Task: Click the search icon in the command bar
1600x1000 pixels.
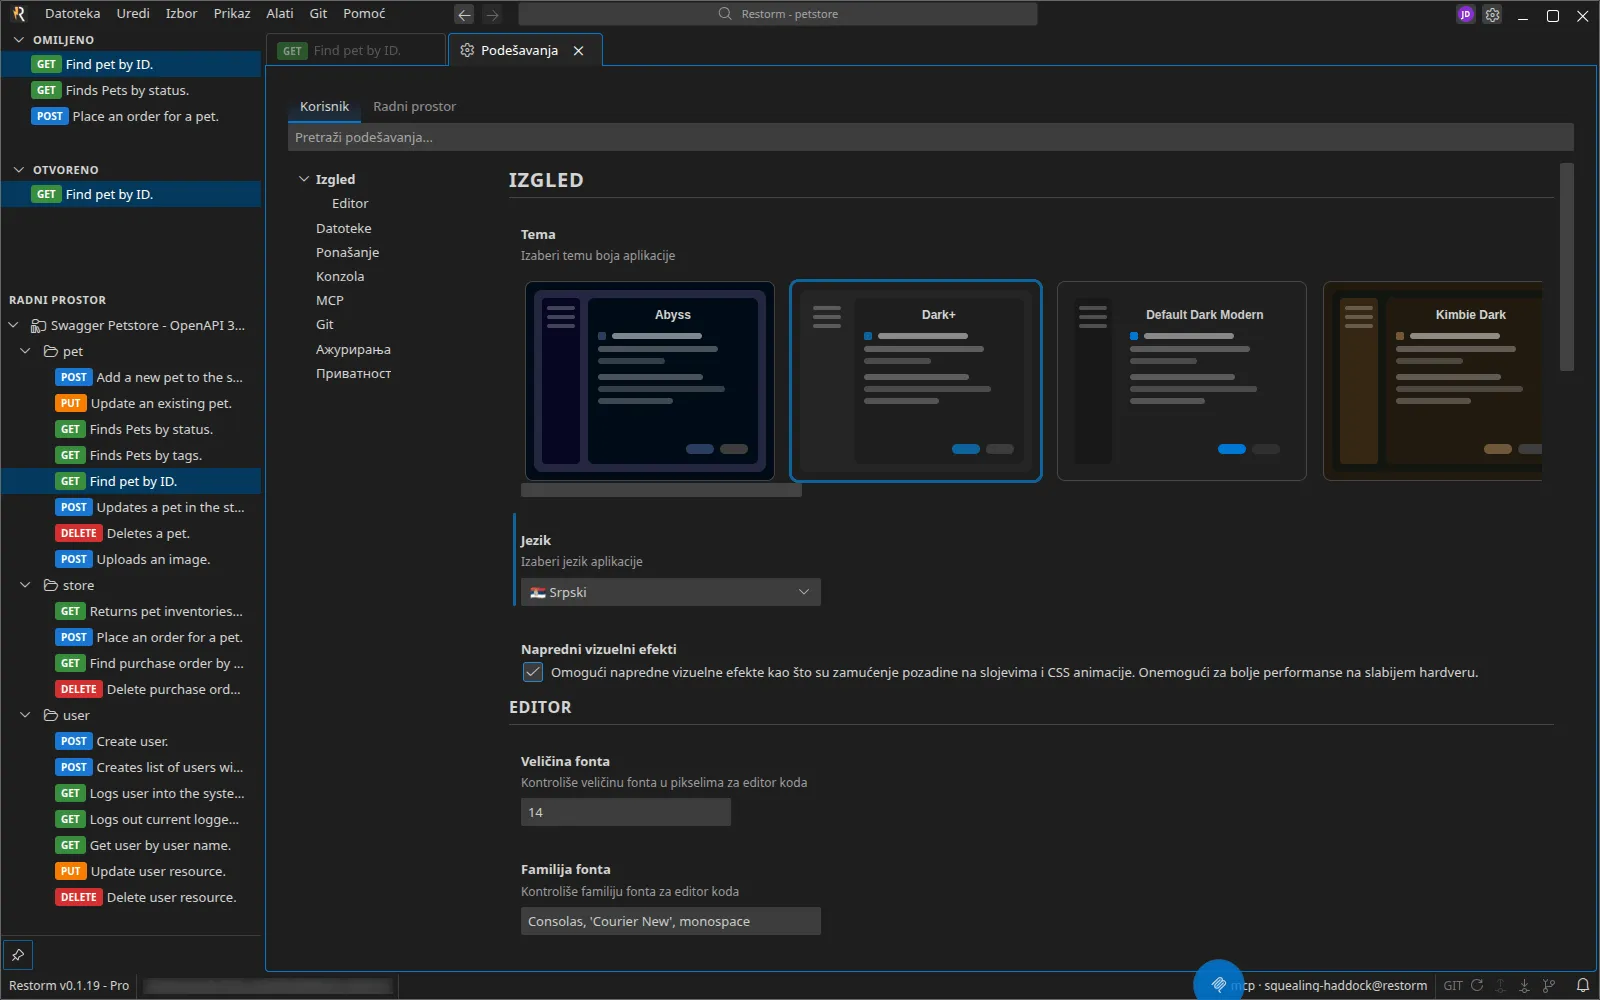Action: pos(725,14)
